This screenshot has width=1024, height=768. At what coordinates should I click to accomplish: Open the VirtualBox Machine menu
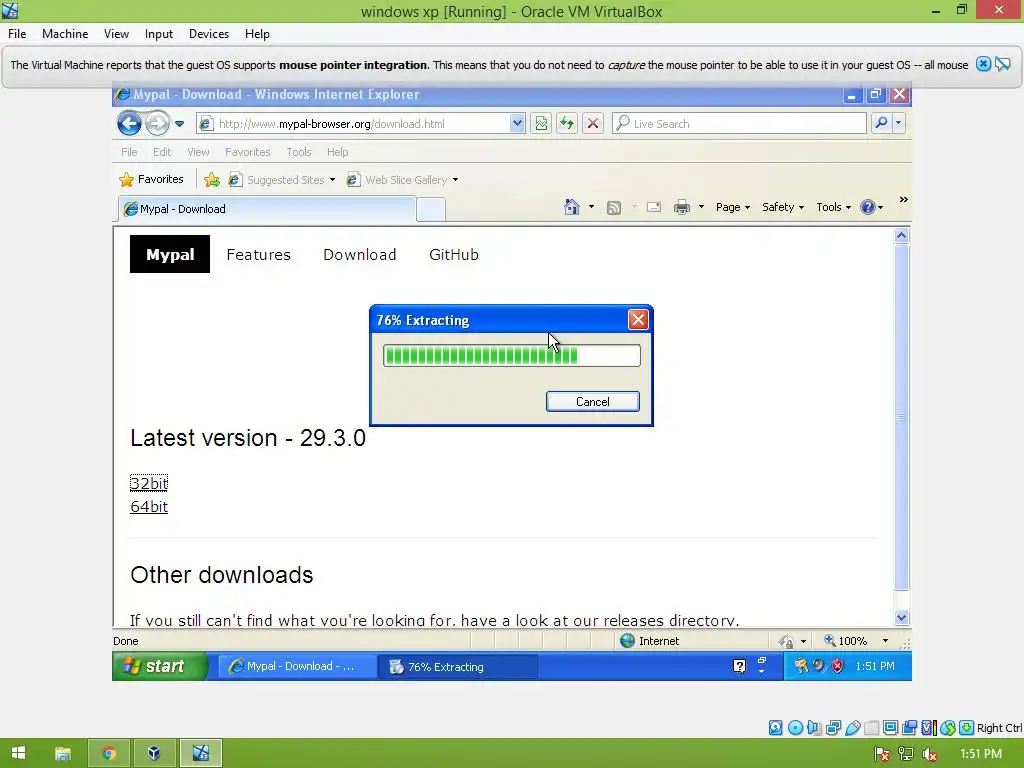(65, 34)
